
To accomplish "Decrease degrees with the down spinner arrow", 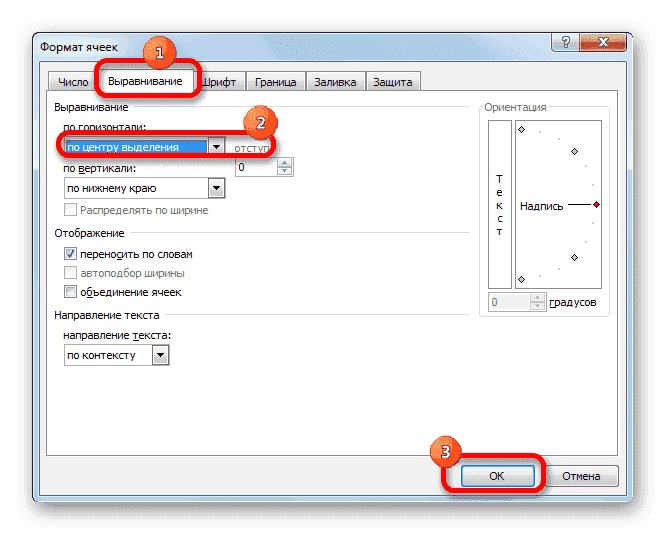I will (538, 307).
